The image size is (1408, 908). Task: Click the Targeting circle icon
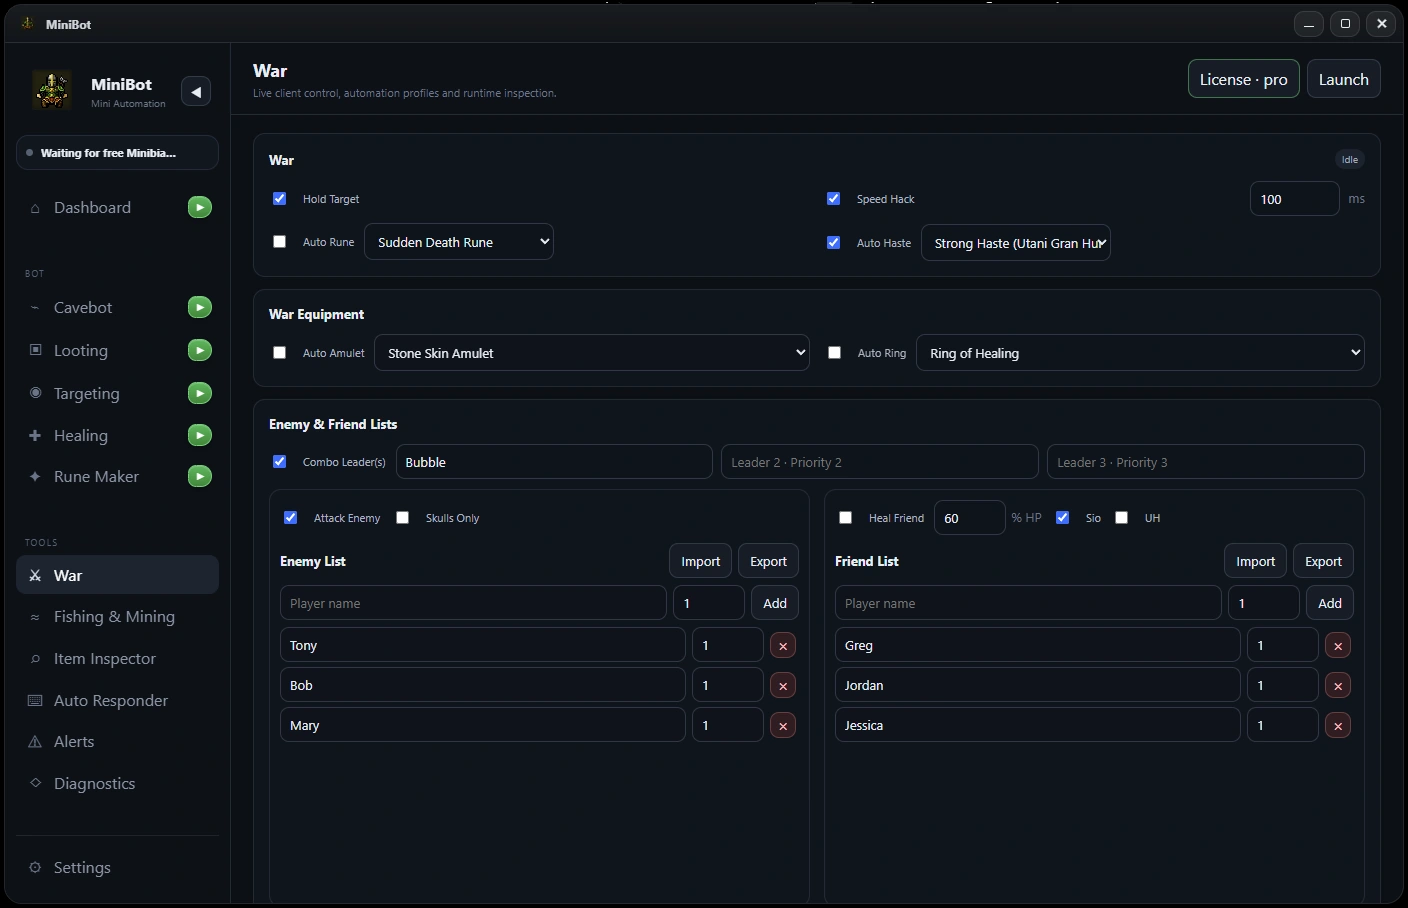point(35,393)
